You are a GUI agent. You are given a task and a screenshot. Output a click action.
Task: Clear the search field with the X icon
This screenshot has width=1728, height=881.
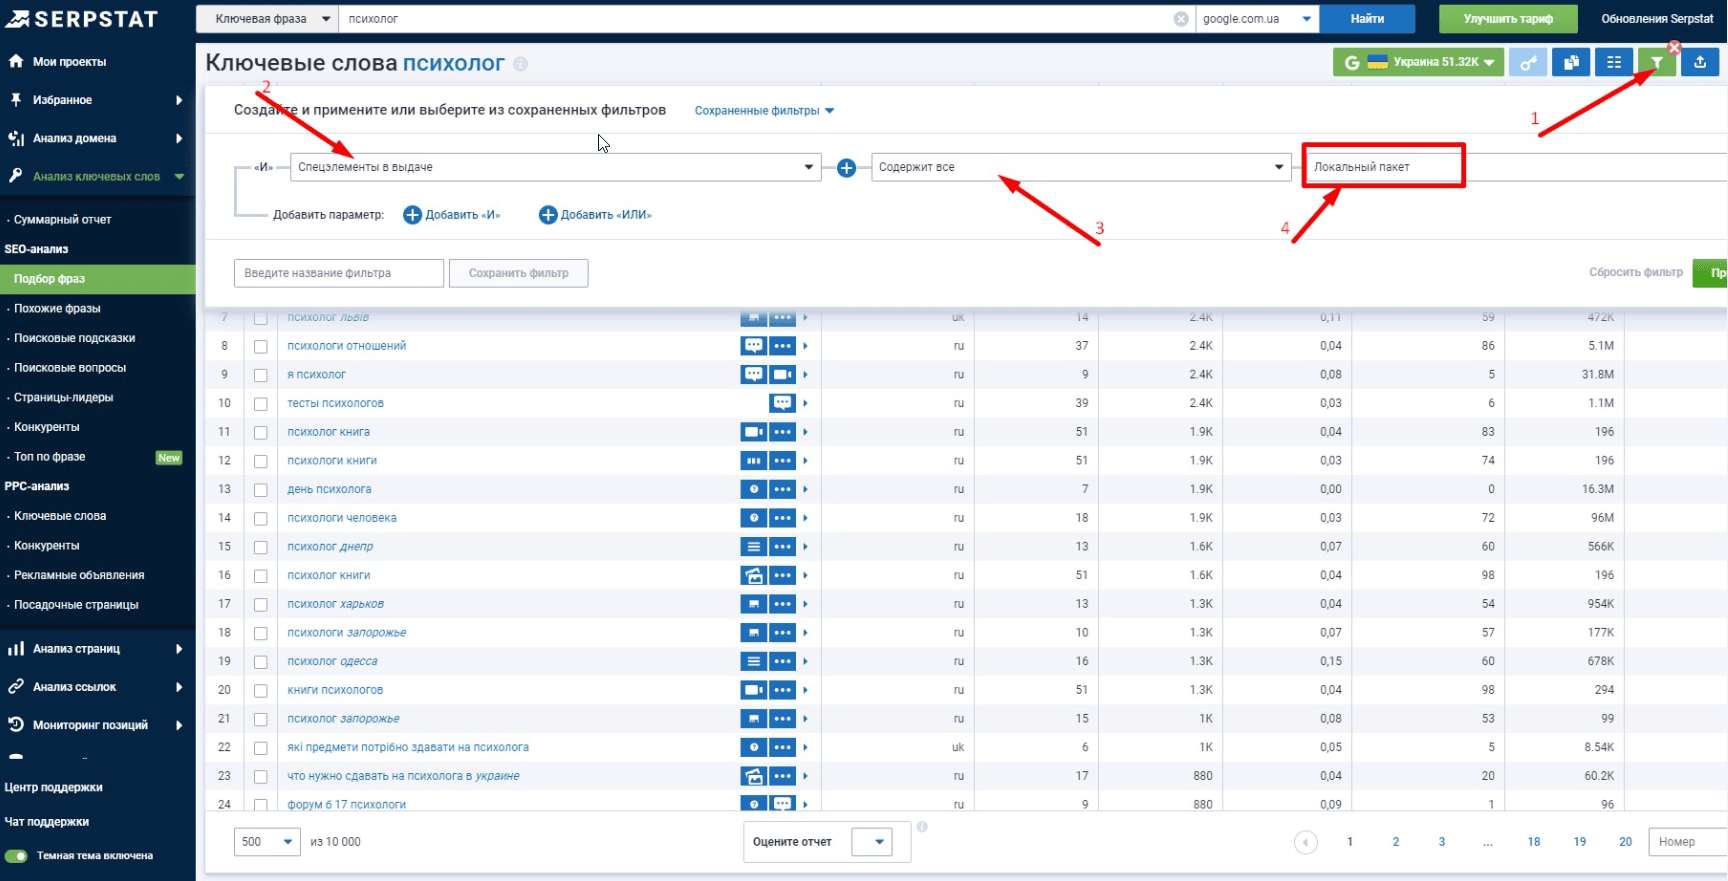point(1181,19)
